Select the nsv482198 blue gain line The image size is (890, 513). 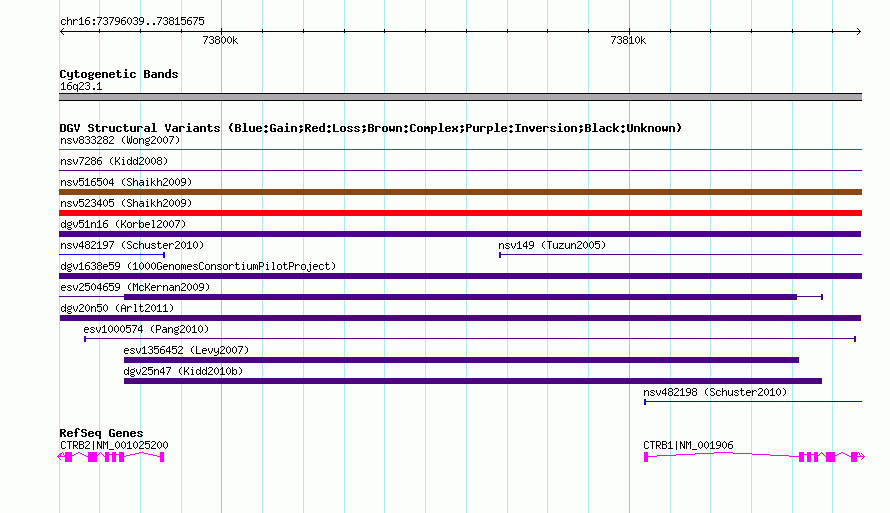click(x=753, y=402)
